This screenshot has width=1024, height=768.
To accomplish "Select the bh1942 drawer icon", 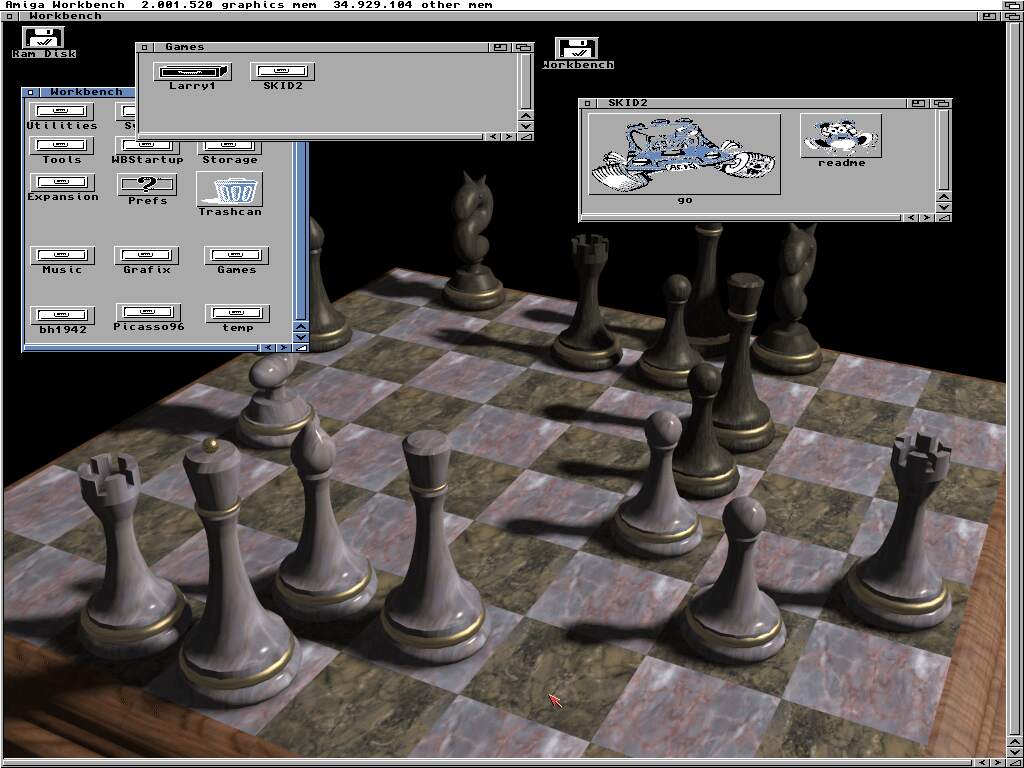I will pos(63,315).
